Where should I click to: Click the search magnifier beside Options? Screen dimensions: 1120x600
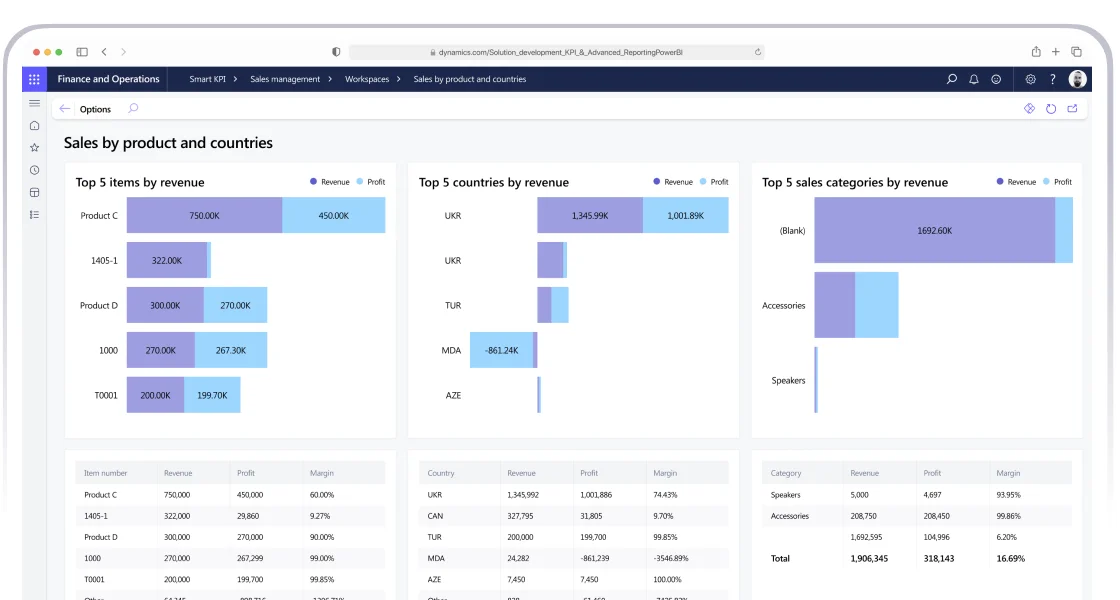[133, 109]
